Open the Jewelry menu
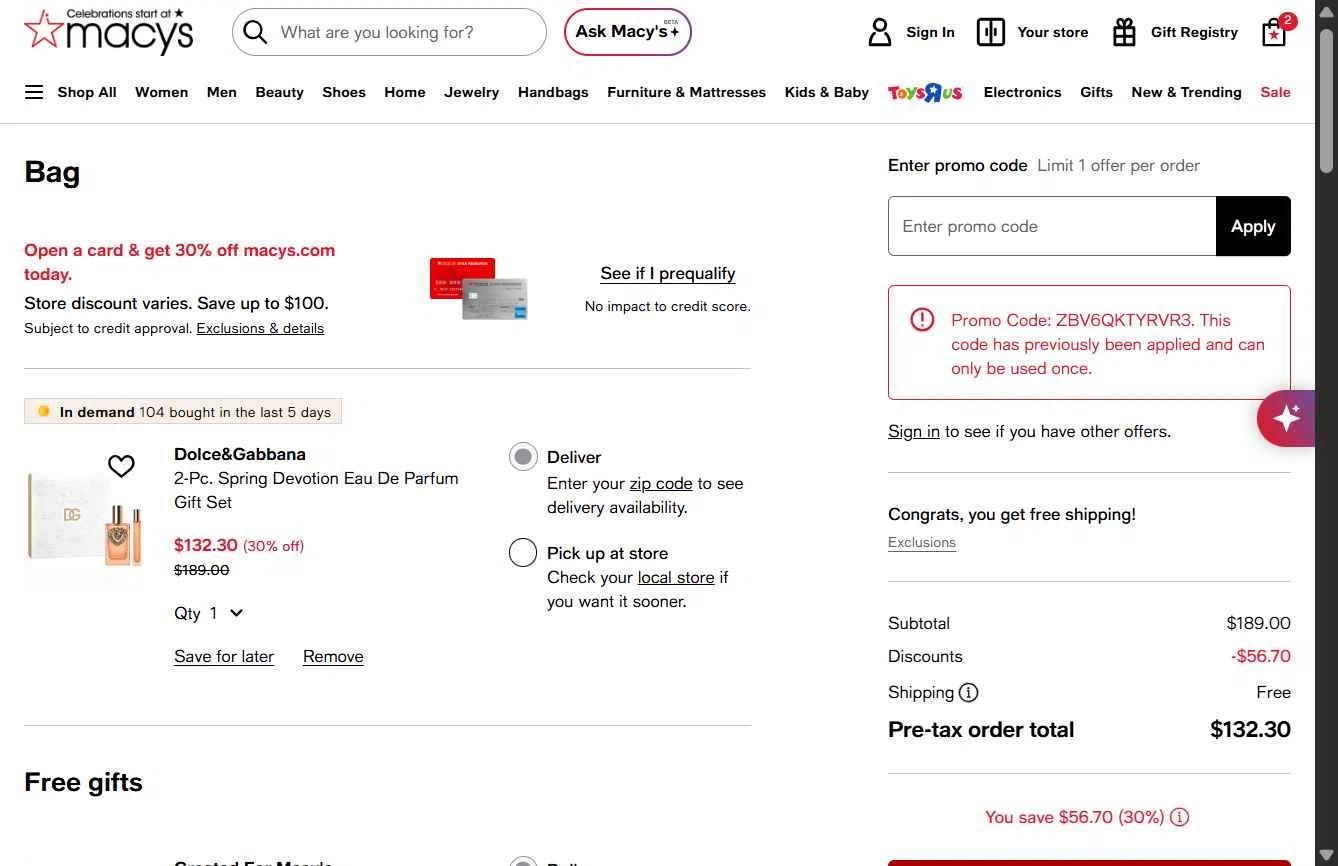Screen dimensions: 1338x866 click(472, 92)
